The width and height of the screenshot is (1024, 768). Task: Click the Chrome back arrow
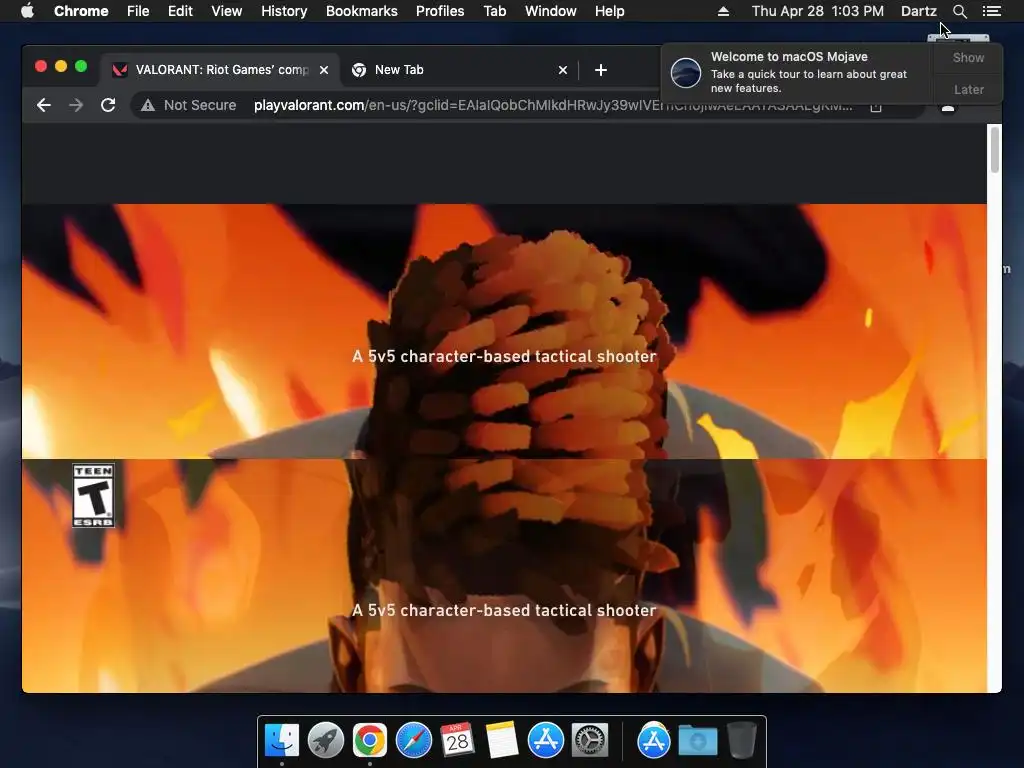(44, 105)
